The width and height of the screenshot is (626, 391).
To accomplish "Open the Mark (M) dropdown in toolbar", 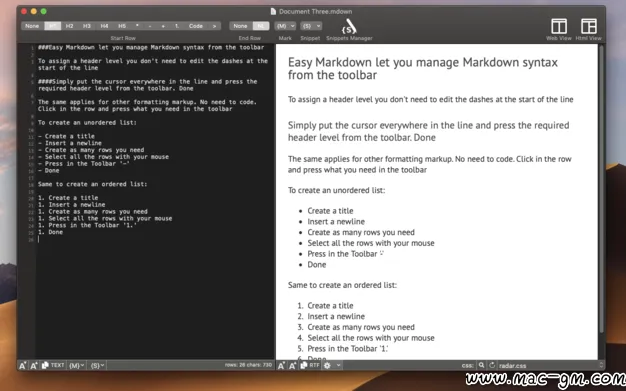I will coord(285,26).
